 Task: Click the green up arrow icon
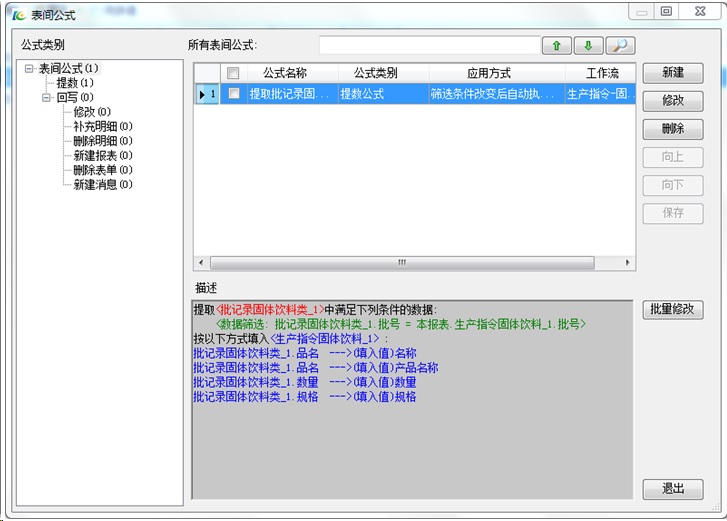click(x=556, y=46)
